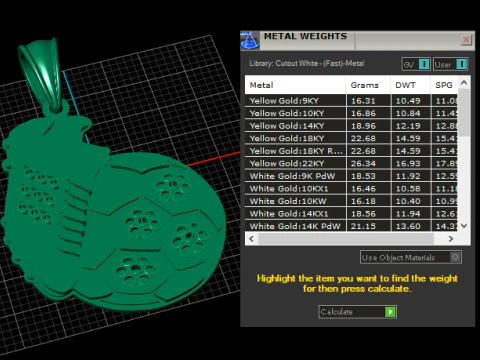Click the Library: Cutout White label

pyautogui.click(x=307, y=63)
